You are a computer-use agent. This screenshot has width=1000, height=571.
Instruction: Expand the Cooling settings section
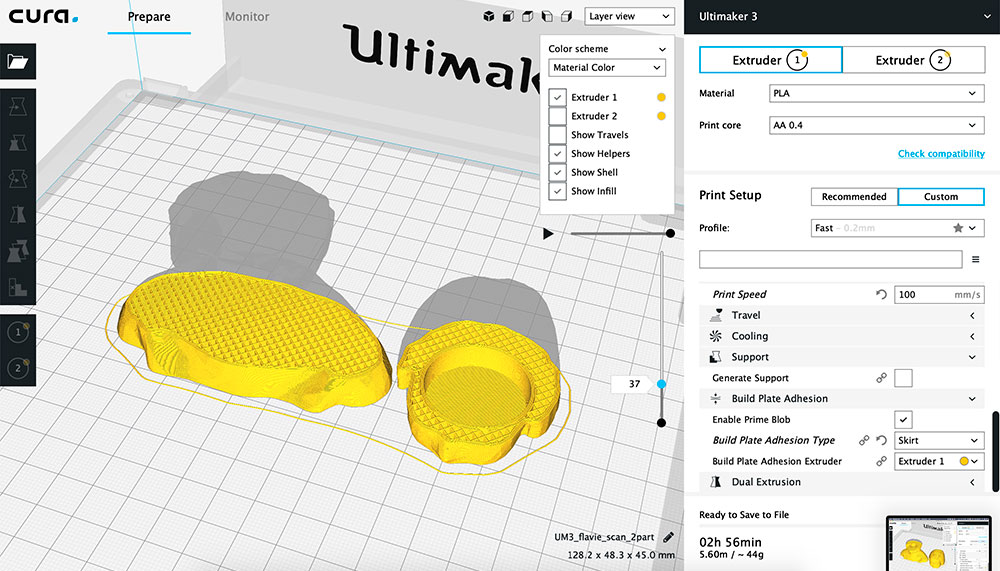point(841,336)
